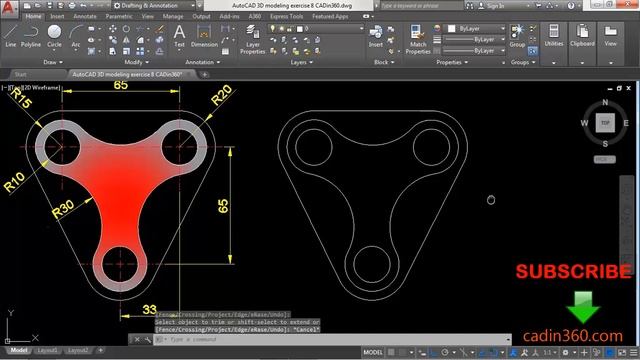Select the Polyline tool
The height and width of the screenshot is (360, 640).
coord(31,36)
